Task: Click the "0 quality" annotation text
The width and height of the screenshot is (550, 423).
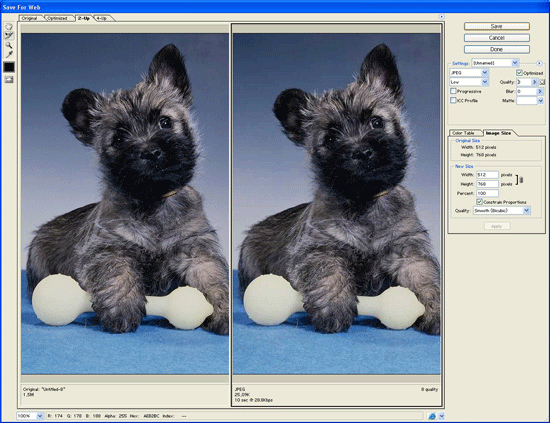Action: [x=429, y=389]
